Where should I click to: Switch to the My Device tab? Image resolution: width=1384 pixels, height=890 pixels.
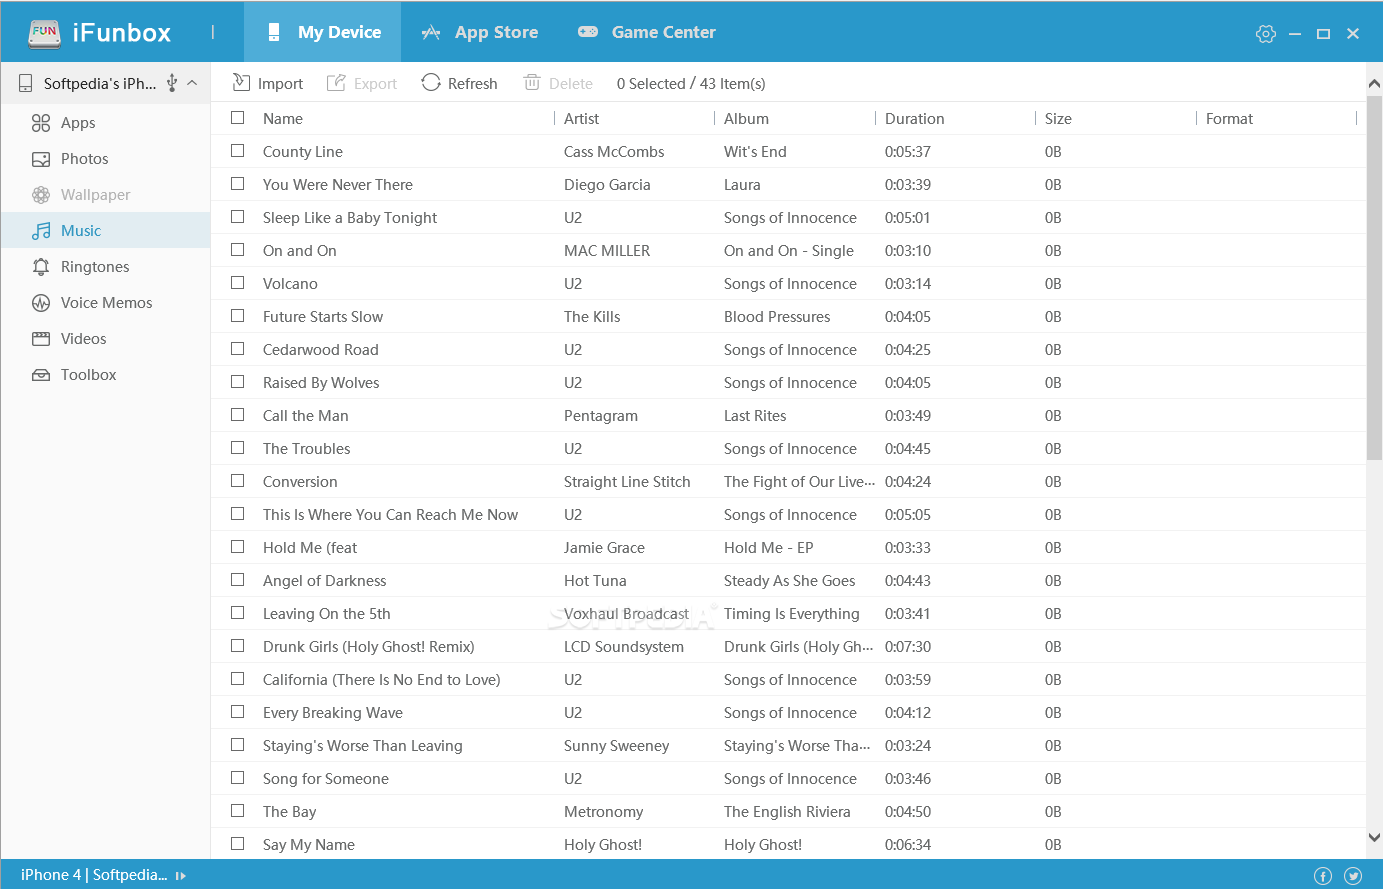click(322, 32)
